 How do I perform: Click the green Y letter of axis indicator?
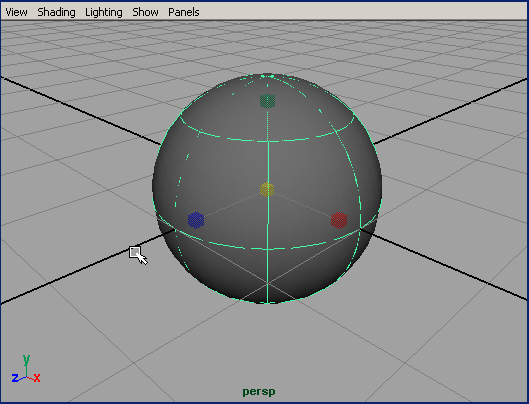pyautogui.click(x=26, y=360)
